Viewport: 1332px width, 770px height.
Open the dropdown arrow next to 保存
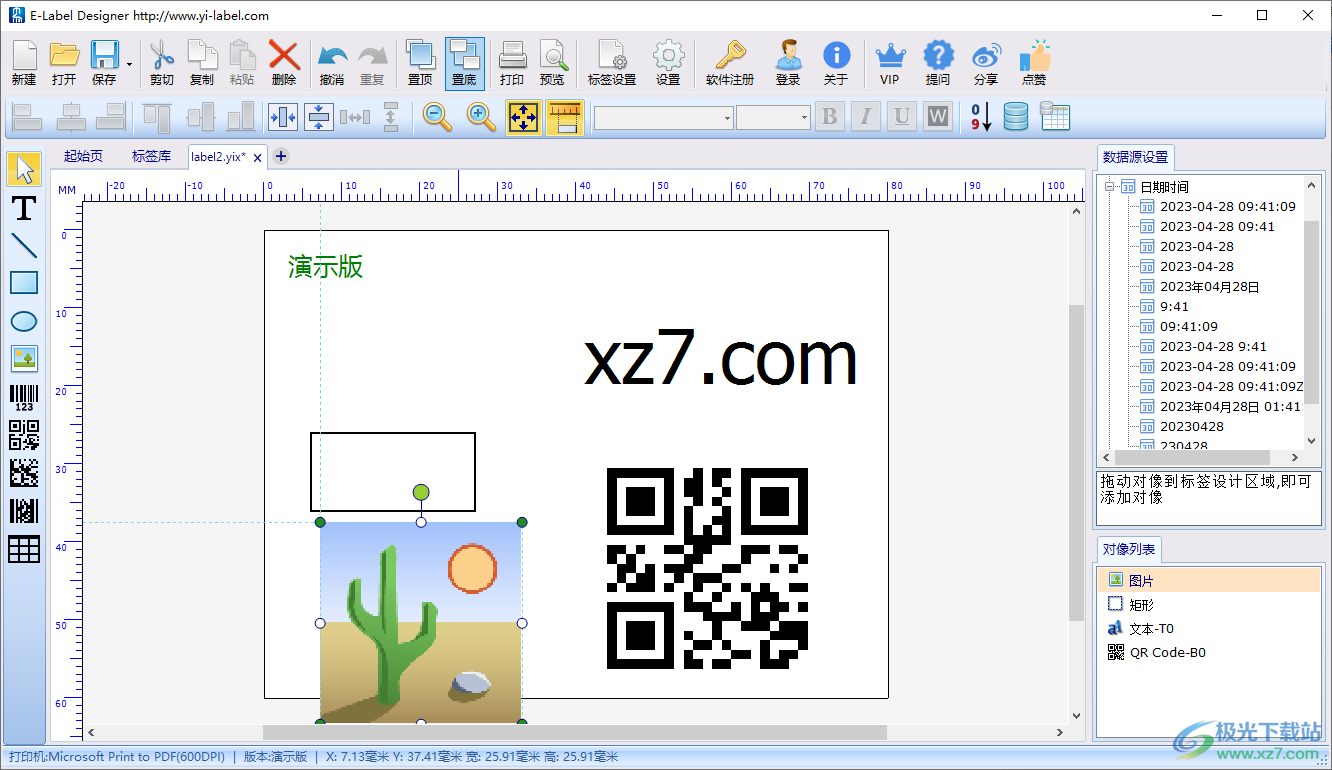click(x=129, y=64)
